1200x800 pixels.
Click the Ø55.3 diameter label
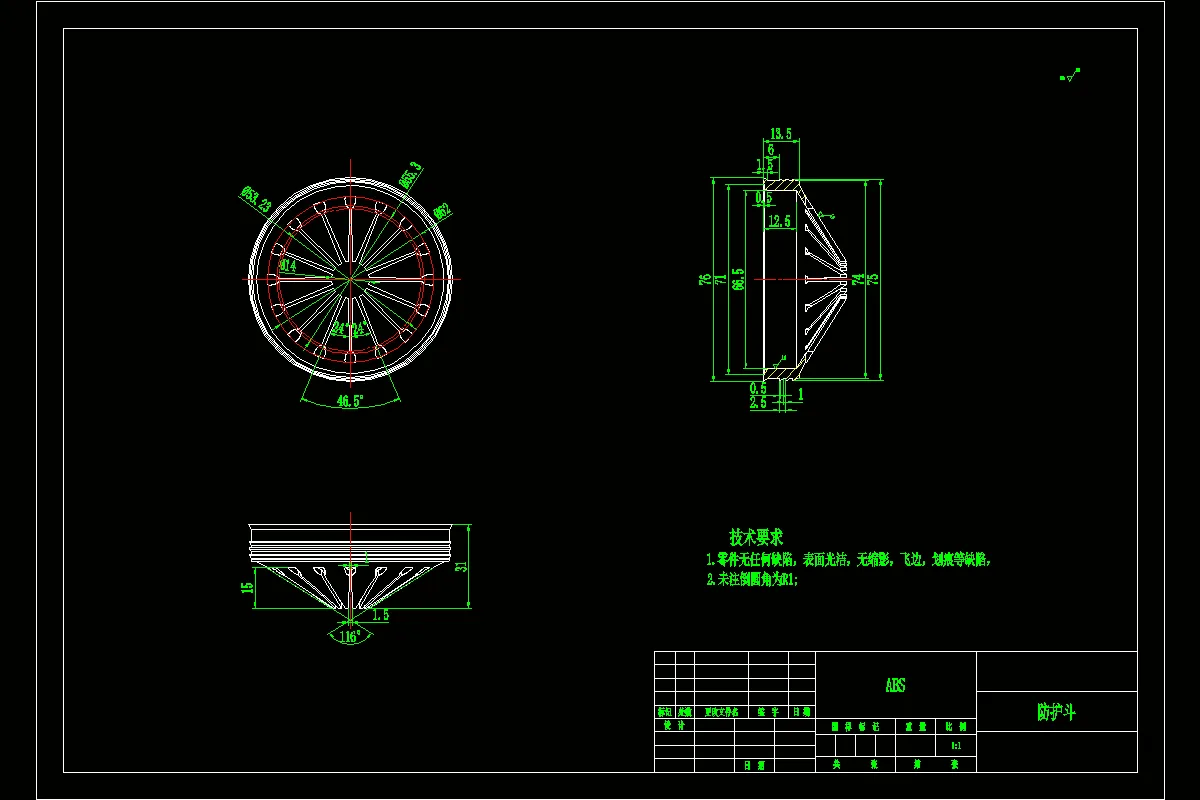click(411, 175)
